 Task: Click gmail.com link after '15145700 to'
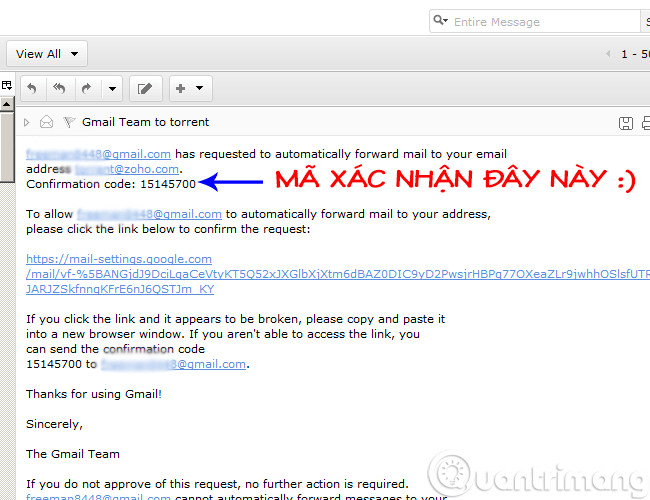(x=174, y=364)
